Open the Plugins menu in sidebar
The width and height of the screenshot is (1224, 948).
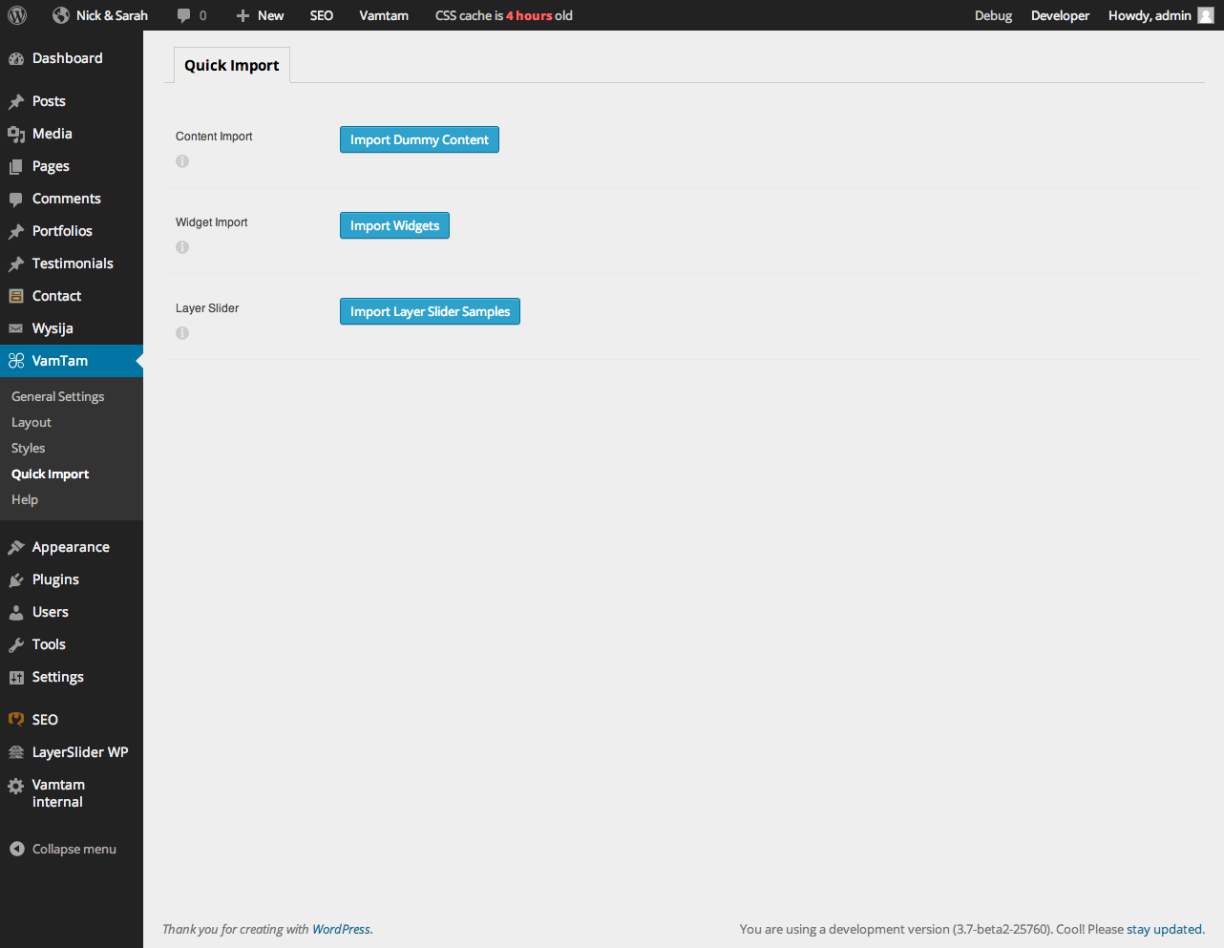(55, 579)
